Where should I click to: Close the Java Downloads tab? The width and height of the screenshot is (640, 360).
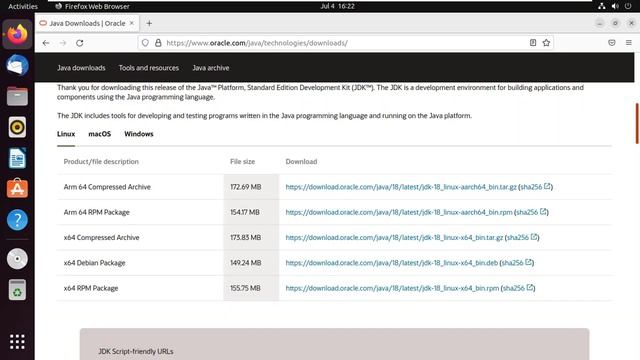[131, 23]
